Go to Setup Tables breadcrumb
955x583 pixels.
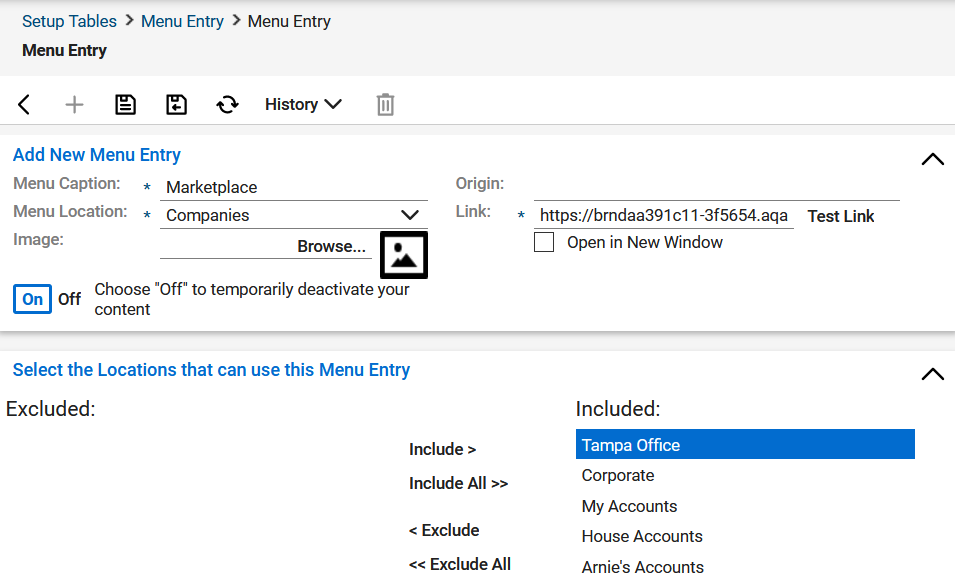coord(69,21)
